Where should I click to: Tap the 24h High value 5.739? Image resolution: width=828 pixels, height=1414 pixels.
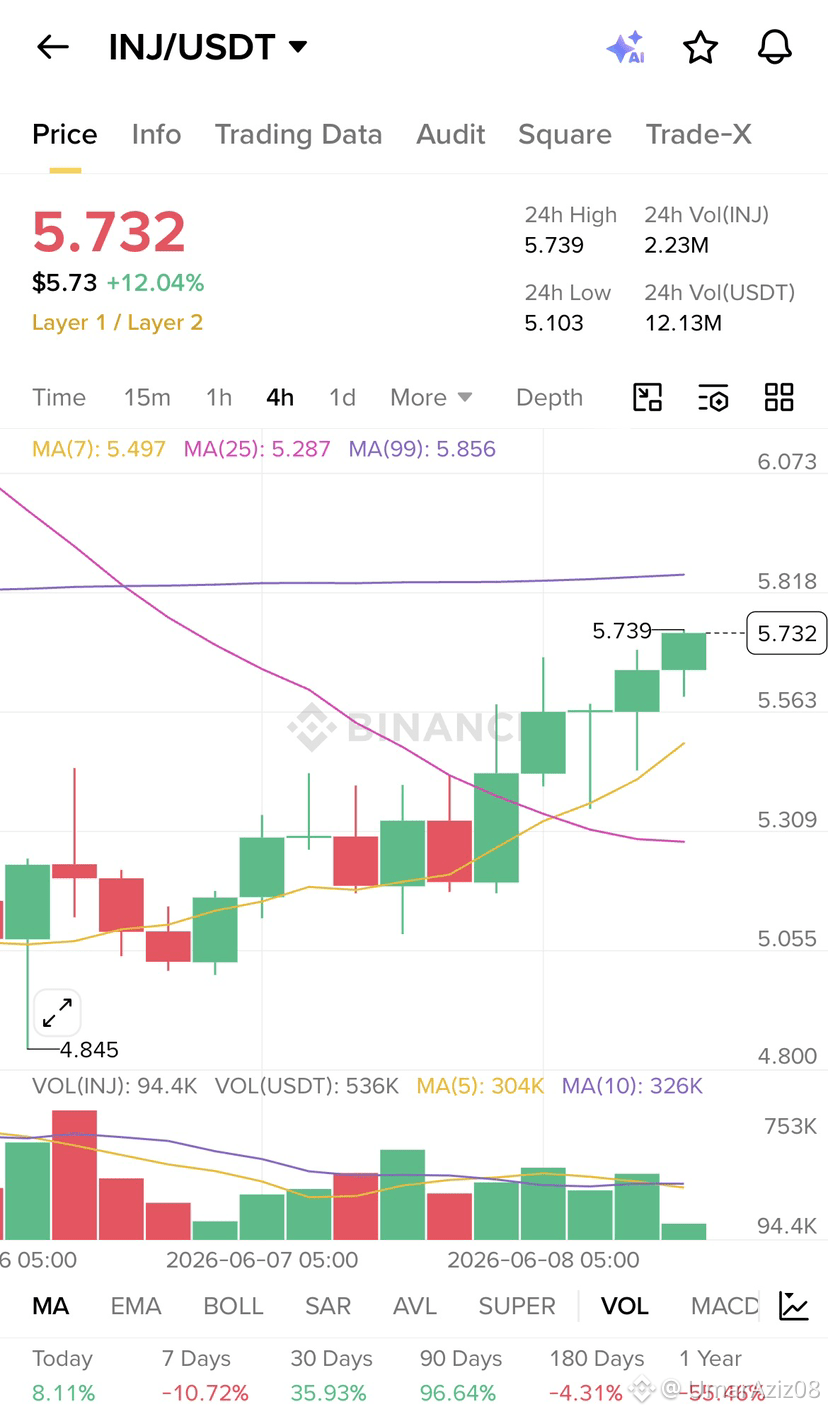554,245
